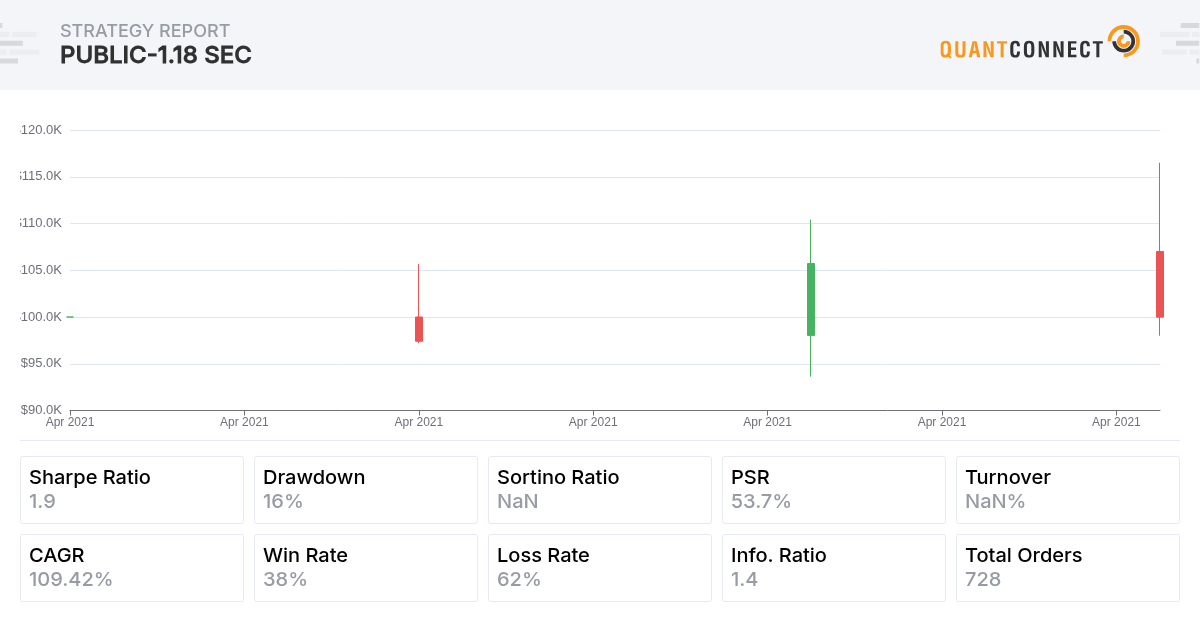Click the 120.0K y-axis label

tap(41, 130)
